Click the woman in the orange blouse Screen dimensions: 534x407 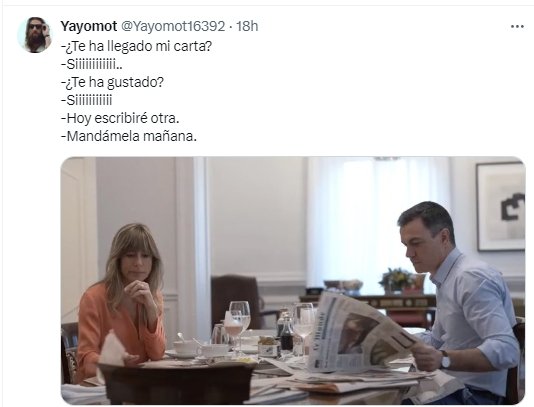click(x=123, y=300)
